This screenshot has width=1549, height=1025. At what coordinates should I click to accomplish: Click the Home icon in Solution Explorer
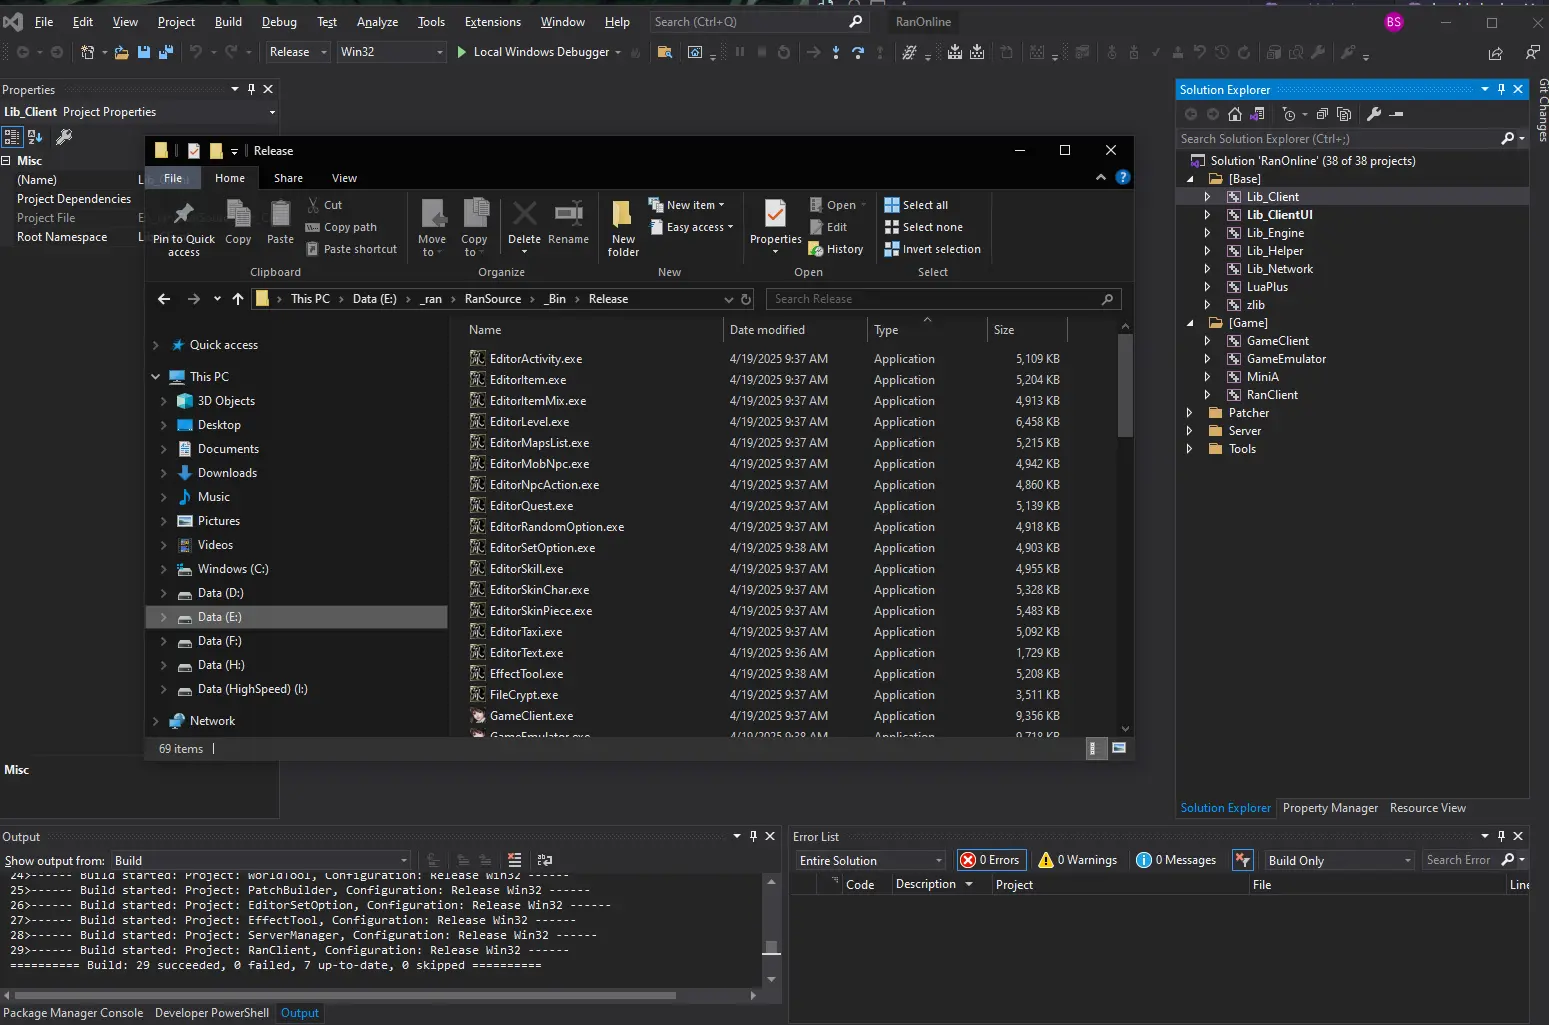1235,114
